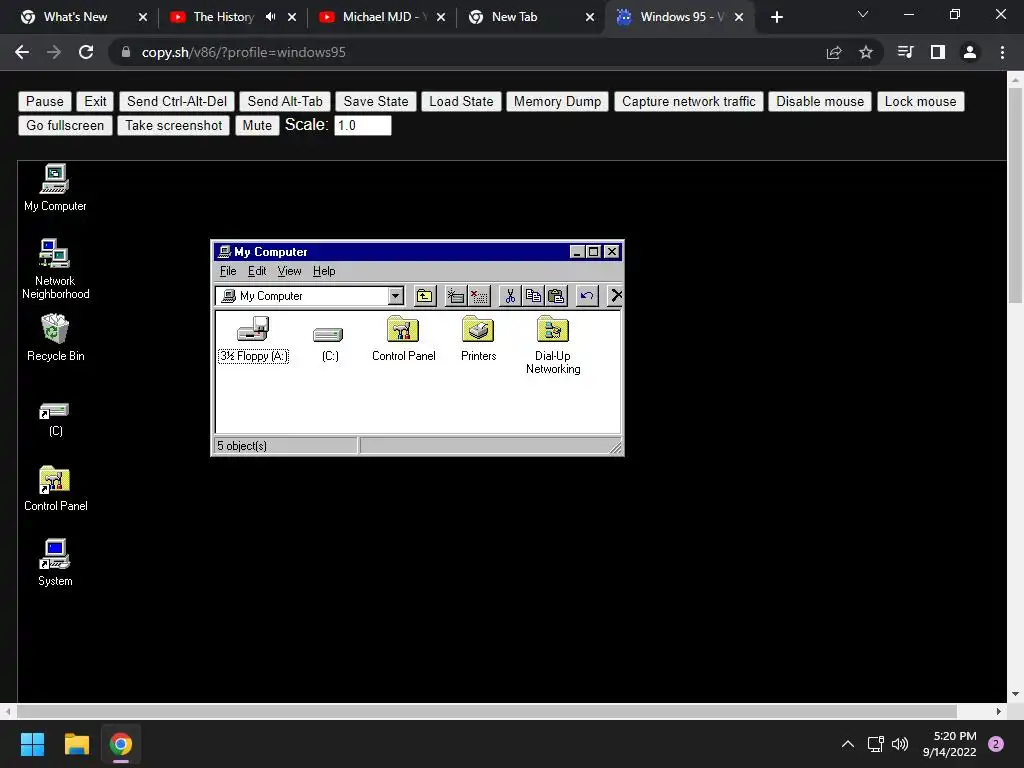The image size is (1024, 768).
Task: Select the (C:) drive in My Computer window
Action: [329, 343]
